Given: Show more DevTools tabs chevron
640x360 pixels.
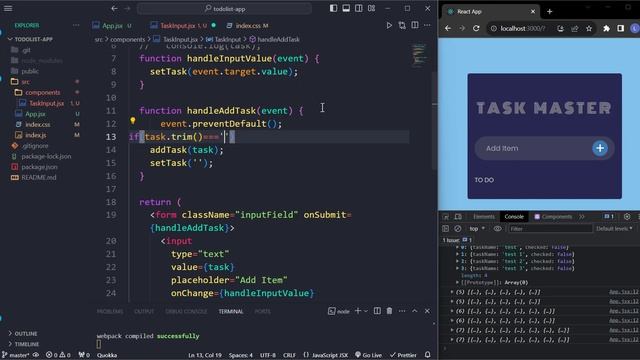Looking at the screenshot, I should point(582,217).
